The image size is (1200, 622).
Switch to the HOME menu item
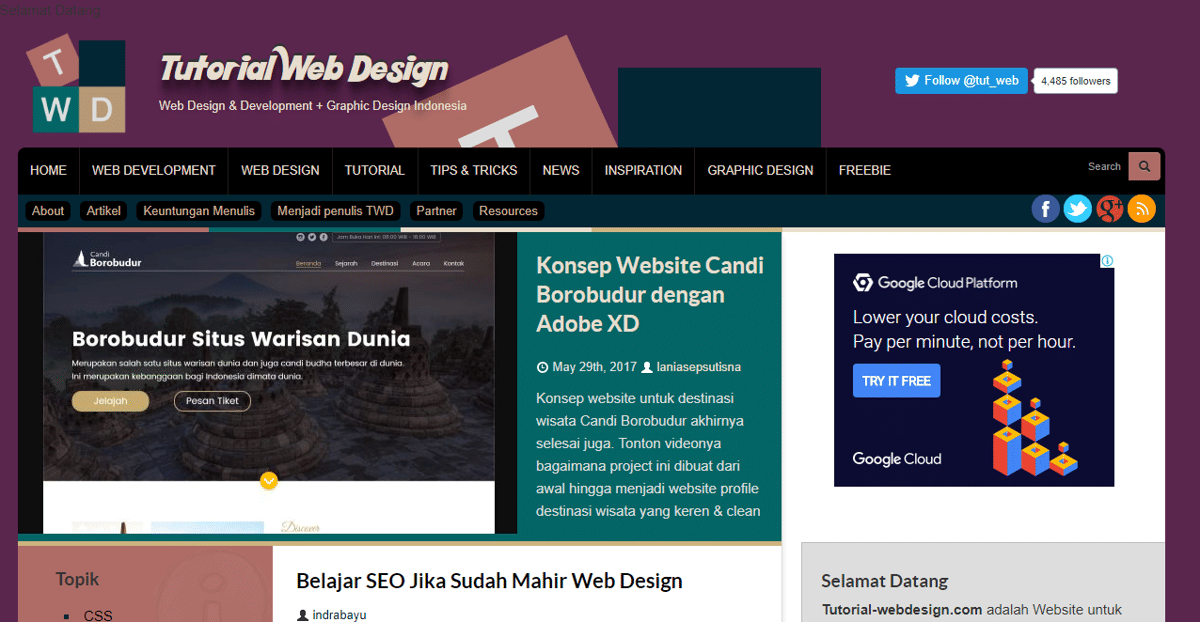click(x=48, y=170)
